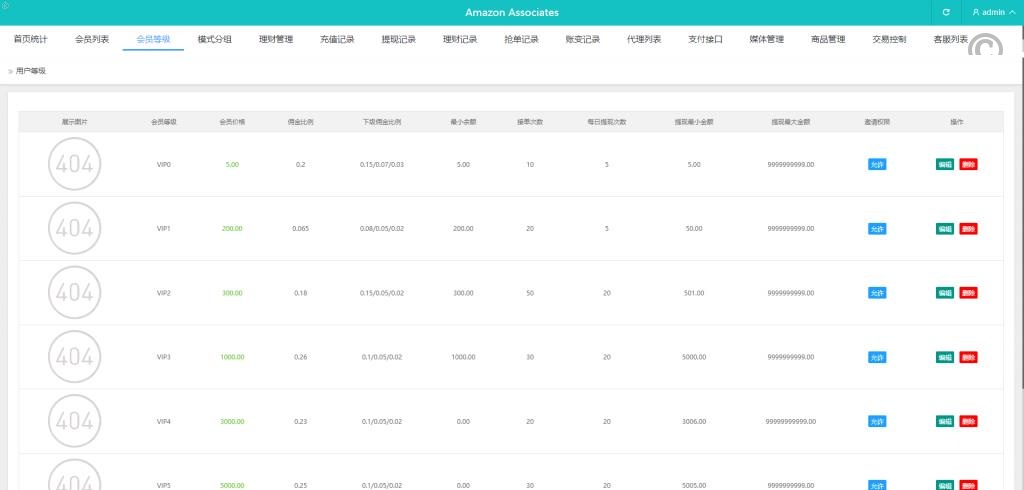Click the circular logo icon right of the tabs
This screenshot has width=1024, height=490.
coord(985,48)
